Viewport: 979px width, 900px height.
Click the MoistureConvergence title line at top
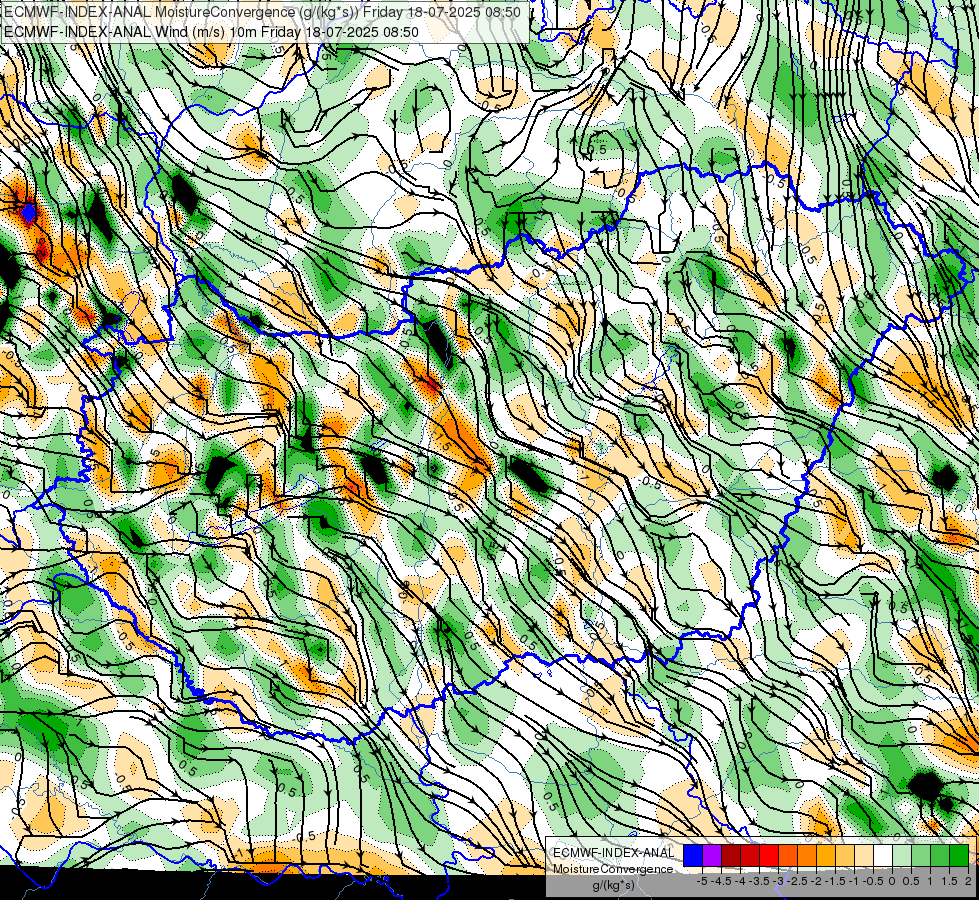[262, 12]
